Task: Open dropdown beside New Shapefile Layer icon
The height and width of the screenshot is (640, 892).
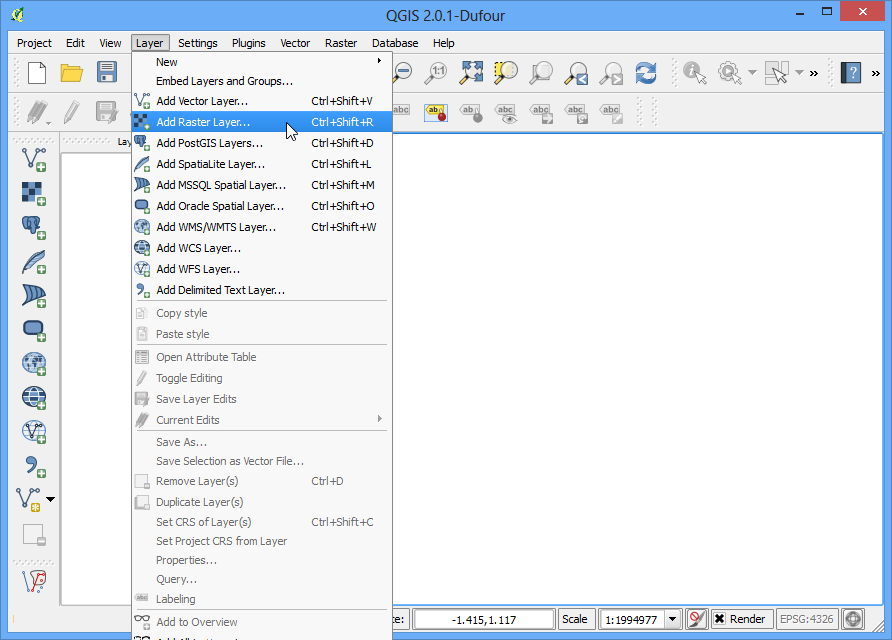Action: tap(51, 499)
